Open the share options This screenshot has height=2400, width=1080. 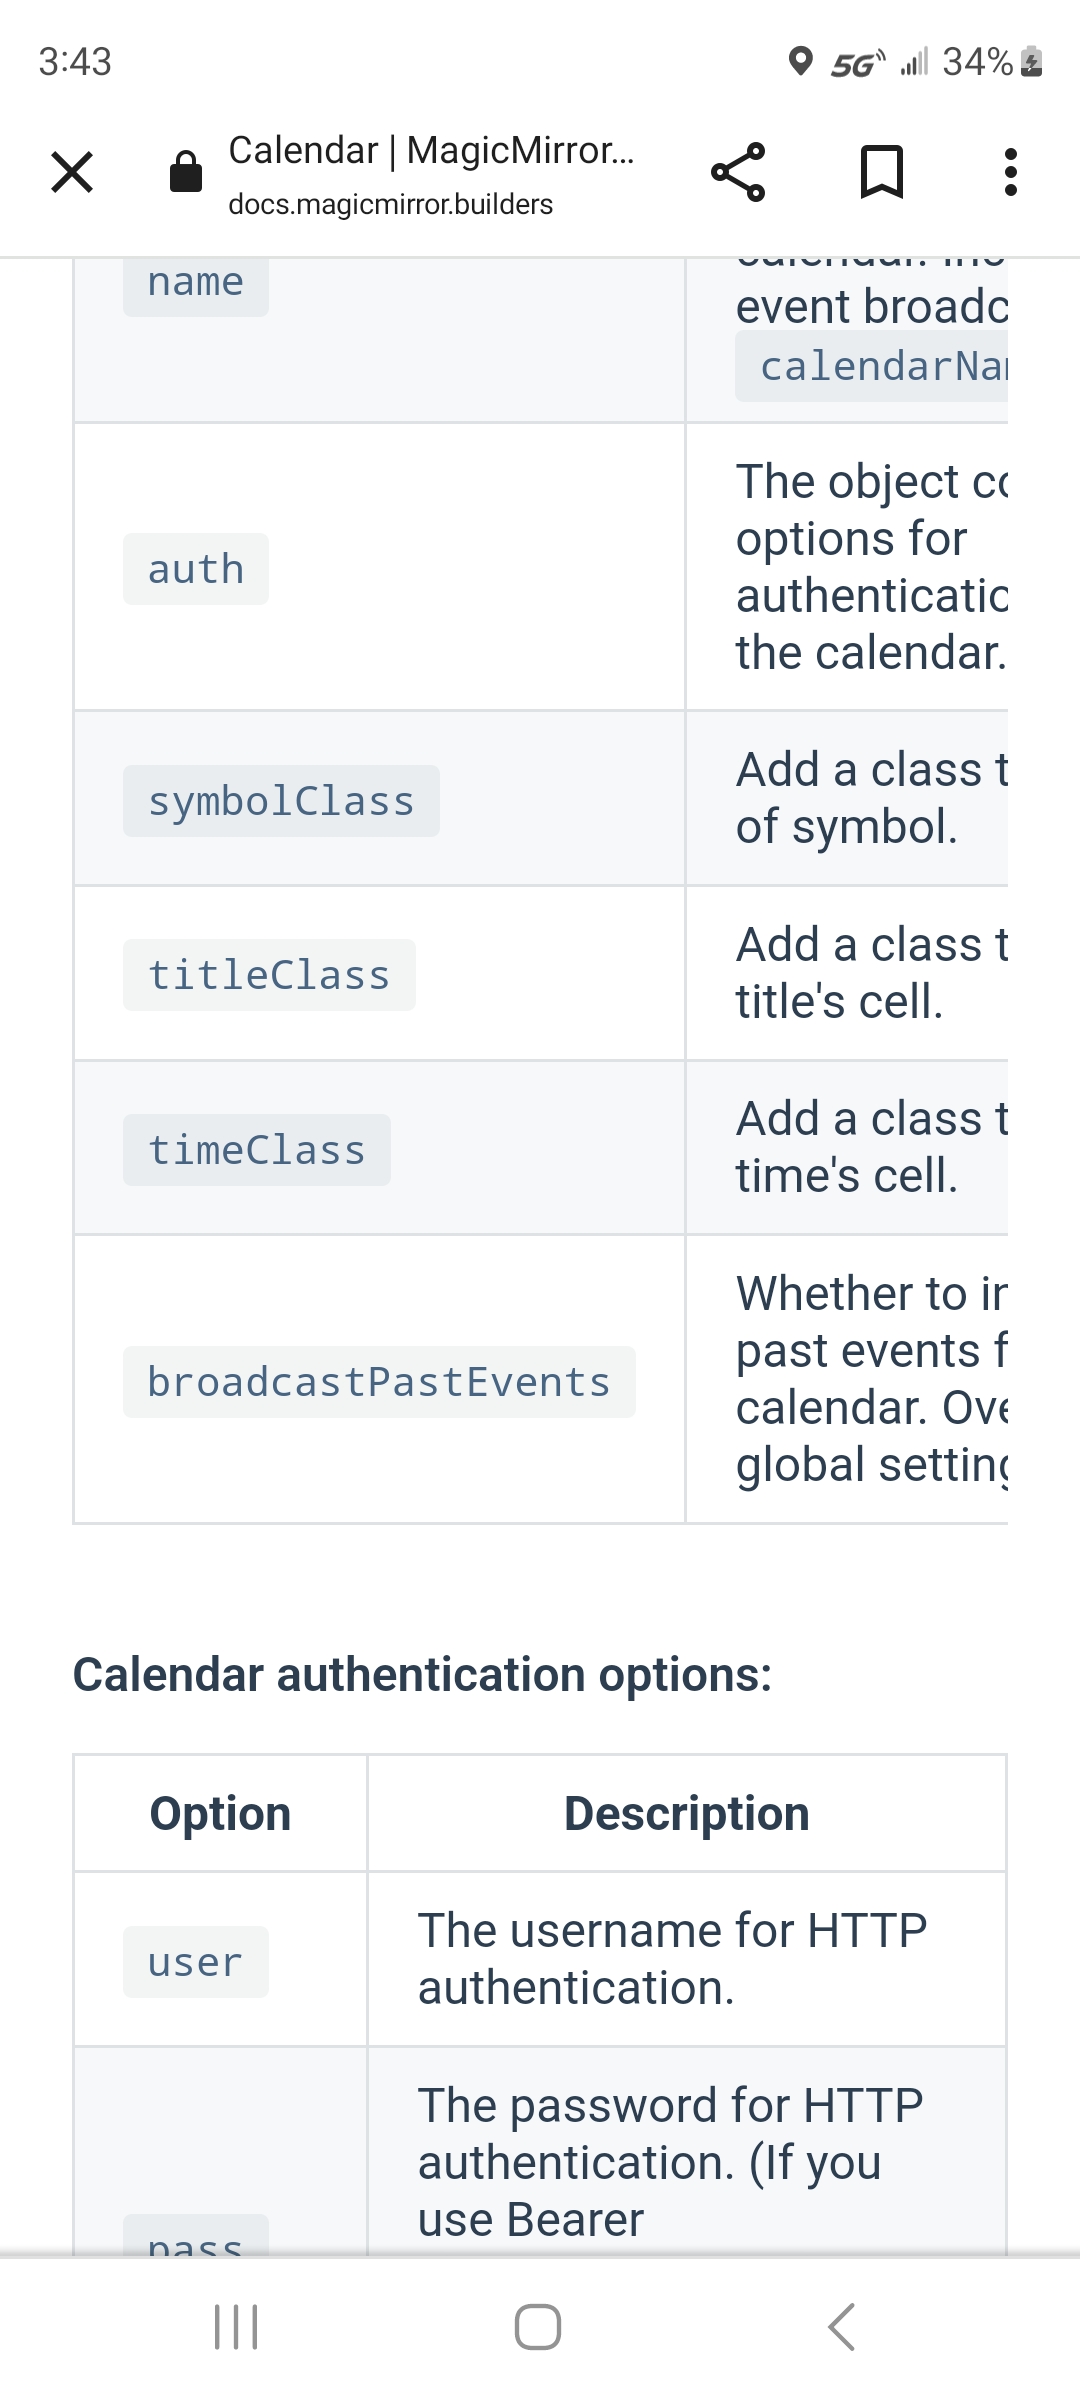[742, 172]
